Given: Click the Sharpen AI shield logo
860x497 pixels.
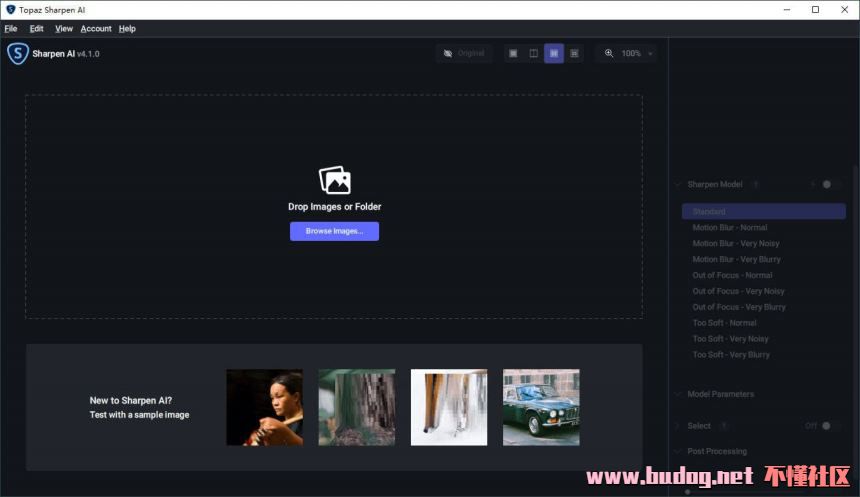Looking at the screenshot, I should pyautogui.click(x=17, y=54).
